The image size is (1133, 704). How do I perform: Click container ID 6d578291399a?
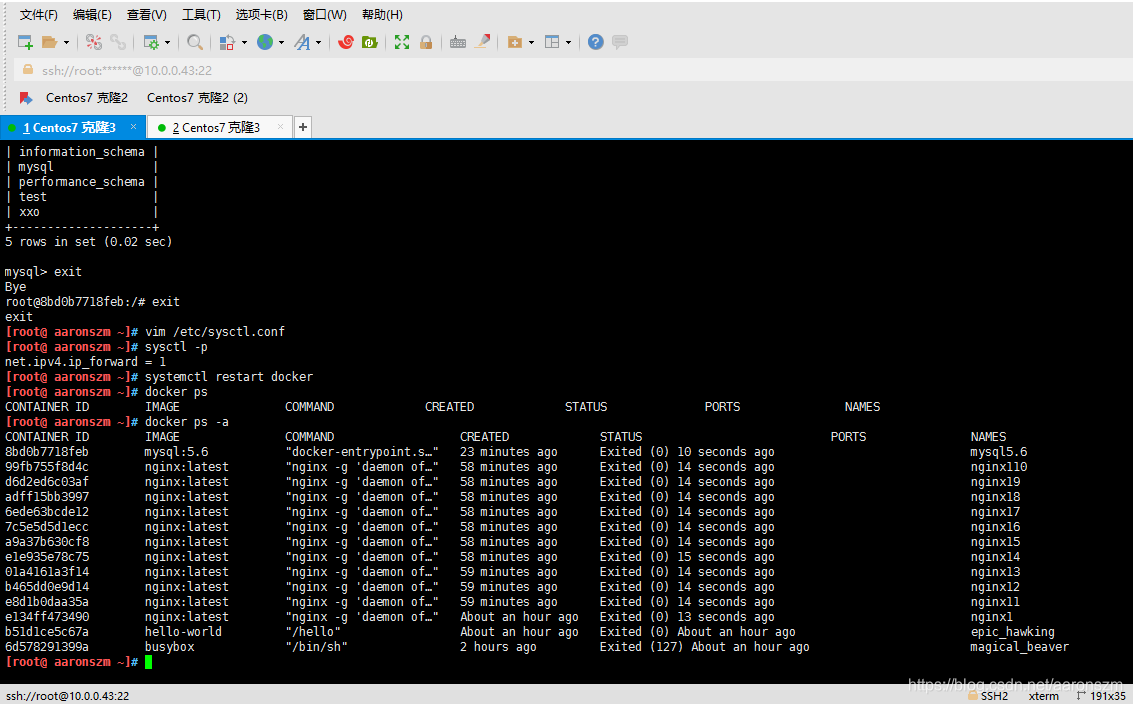[x=47, y=647]
